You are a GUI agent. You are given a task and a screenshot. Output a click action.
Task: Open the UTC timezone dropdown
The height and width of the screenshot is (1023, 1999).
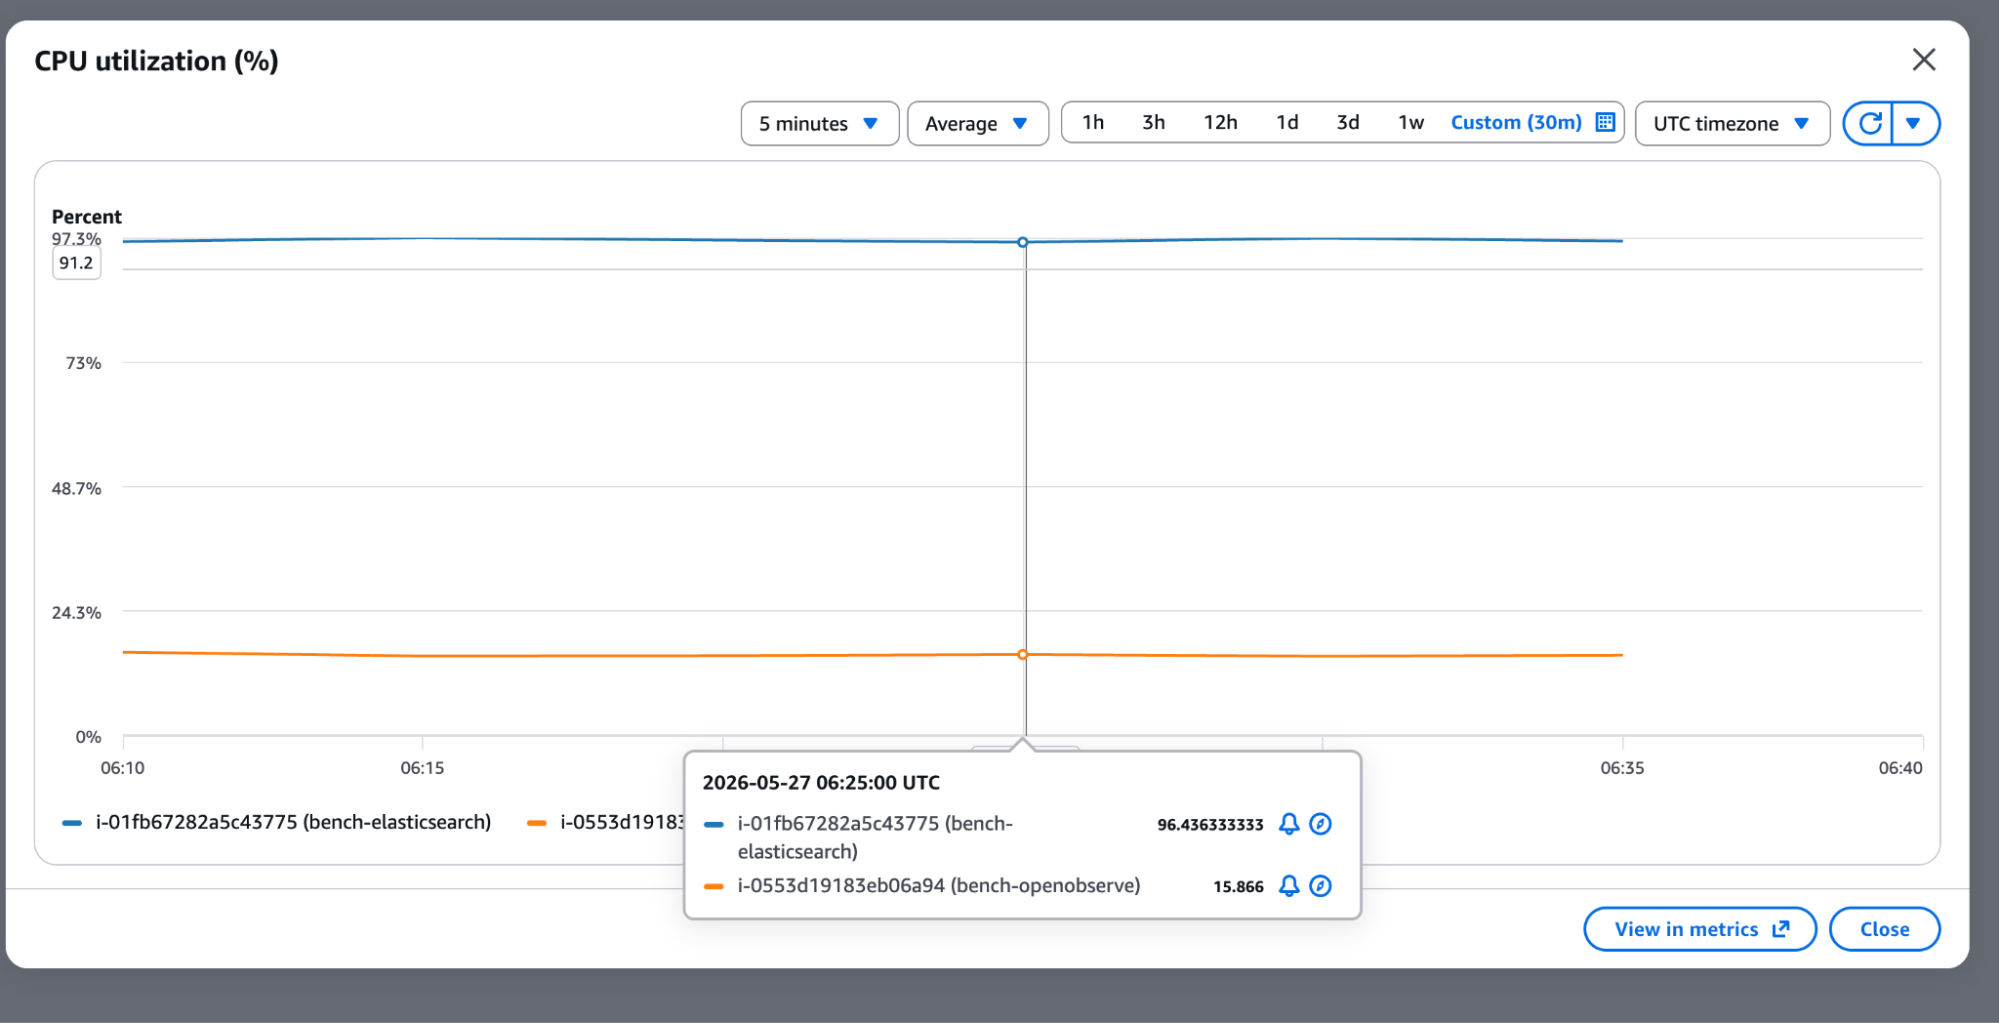(x=1731, y=123)
